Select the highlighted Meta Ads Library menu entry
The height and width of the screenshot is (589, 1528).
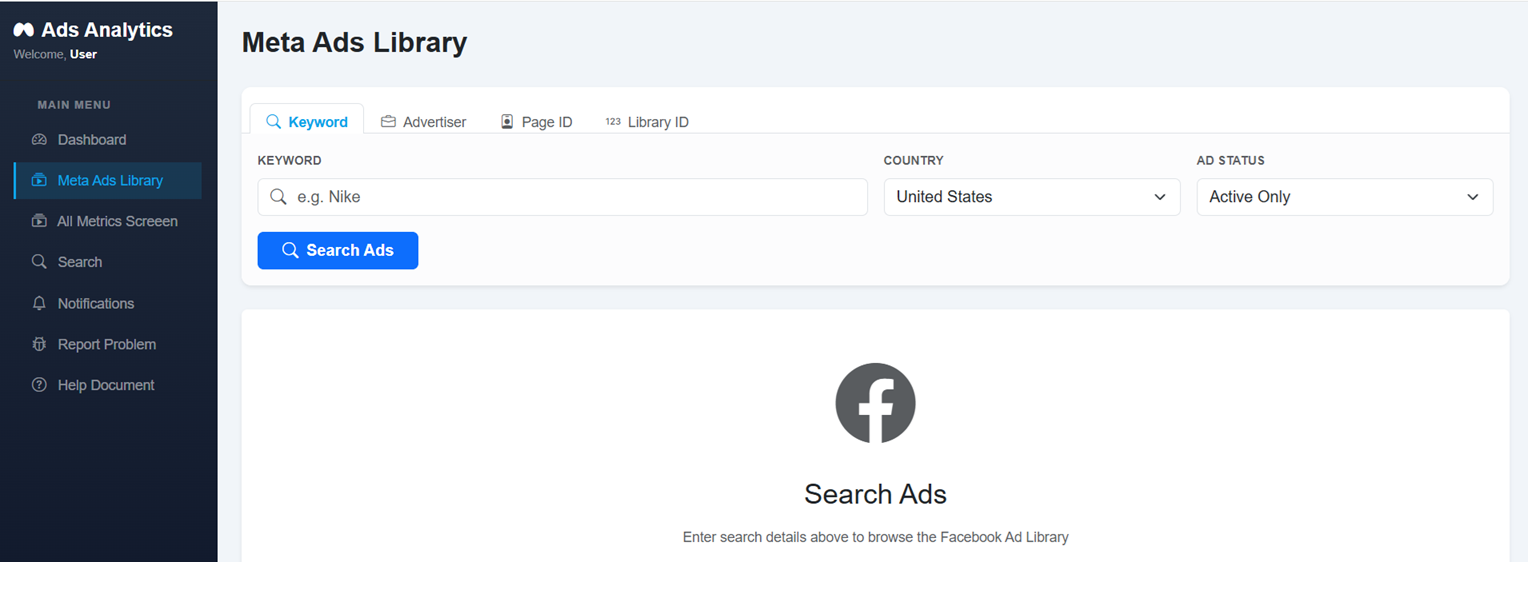(108, 180)
